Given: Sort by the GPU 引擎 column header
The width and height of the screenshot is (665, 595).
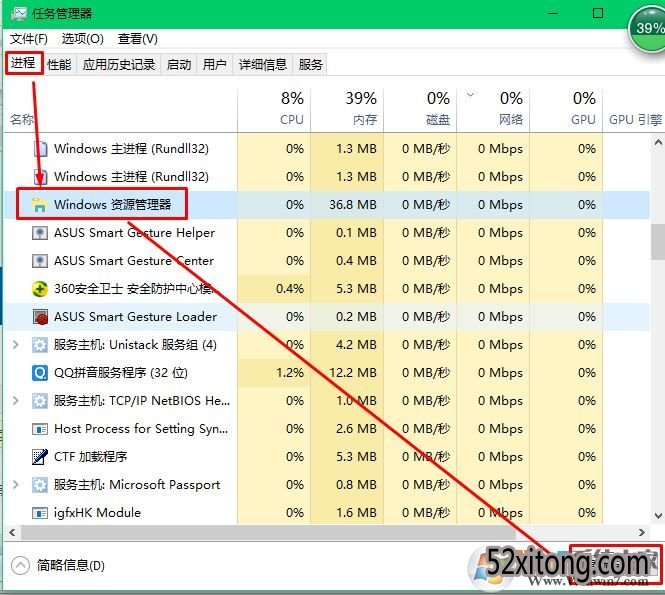Looking at the screenshot, I should pyautogui.click(x=634, y=110).
